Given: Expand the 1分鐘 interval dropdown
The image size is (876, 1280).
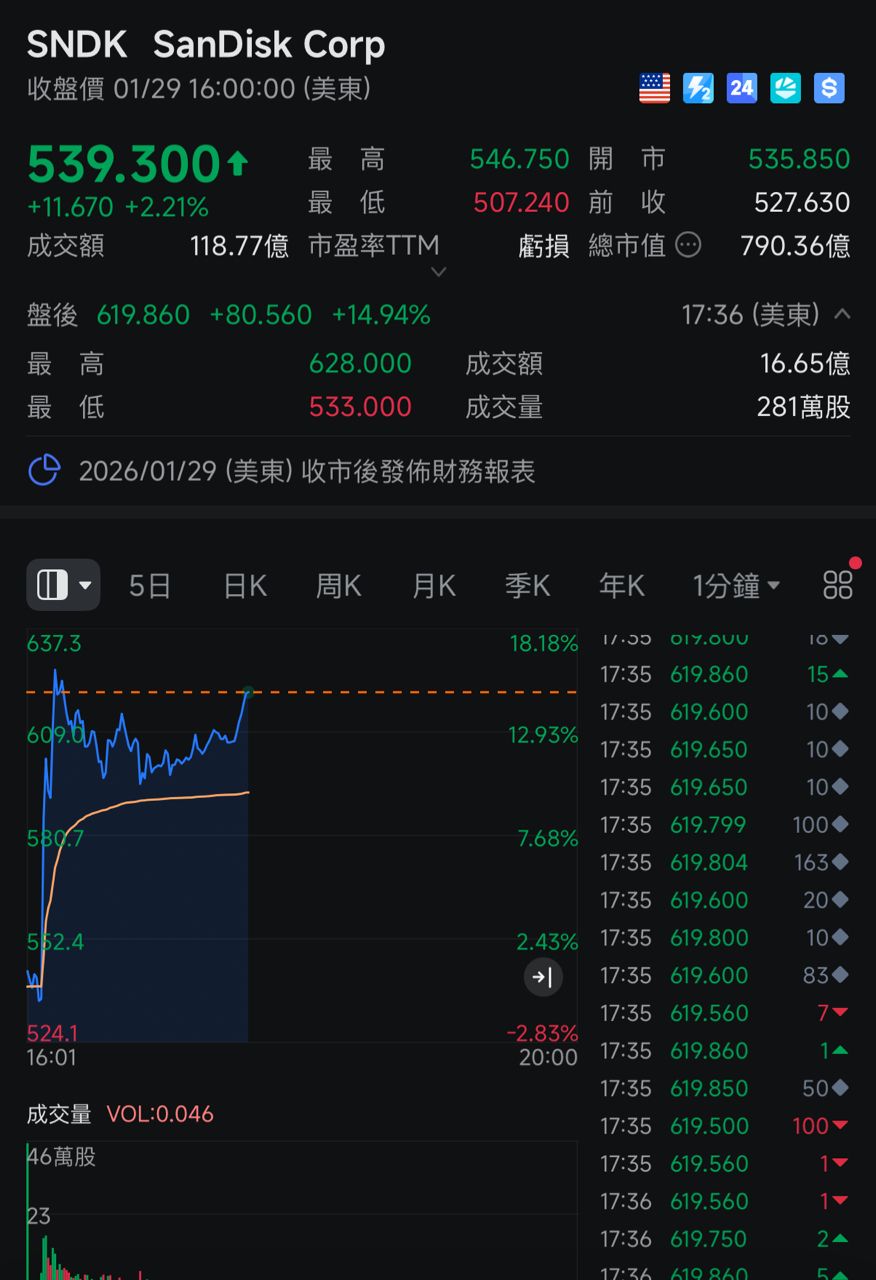Looking at the screenshot, I should pyautogui.click(x=736, y=586).
